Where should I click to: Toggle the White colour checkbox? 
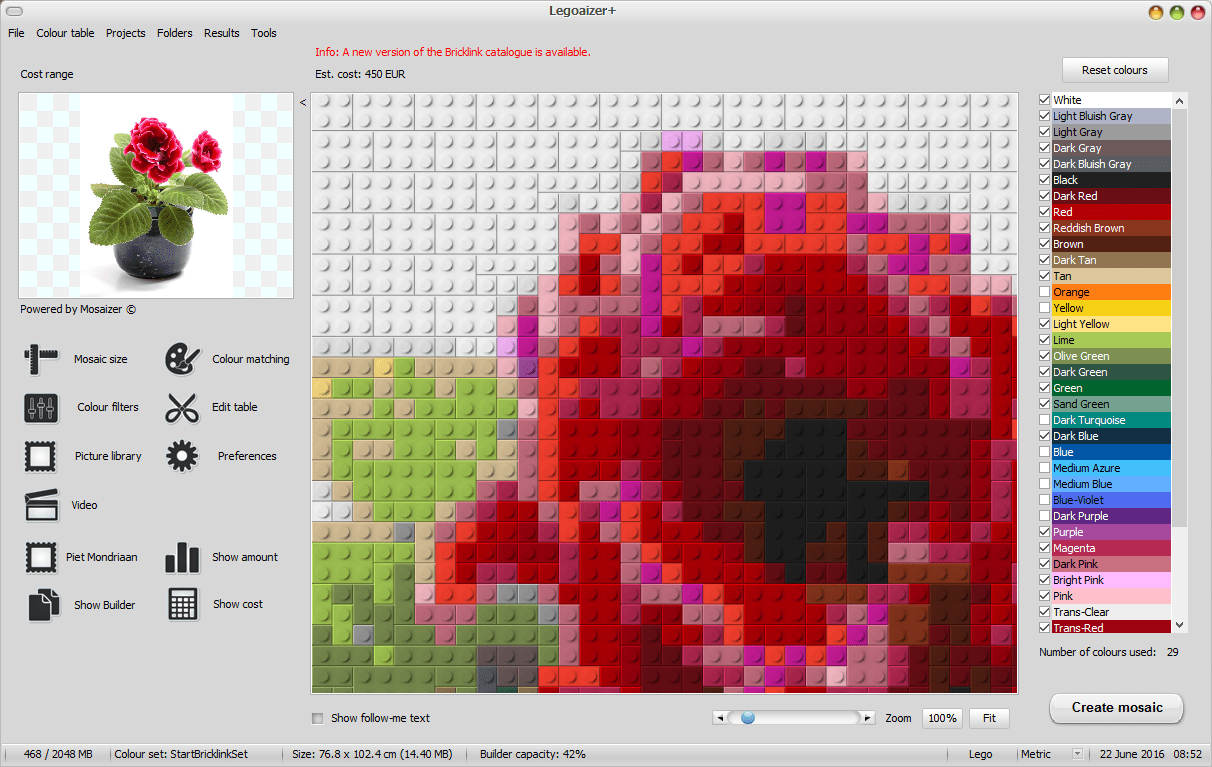click(x=1045, y=100)
